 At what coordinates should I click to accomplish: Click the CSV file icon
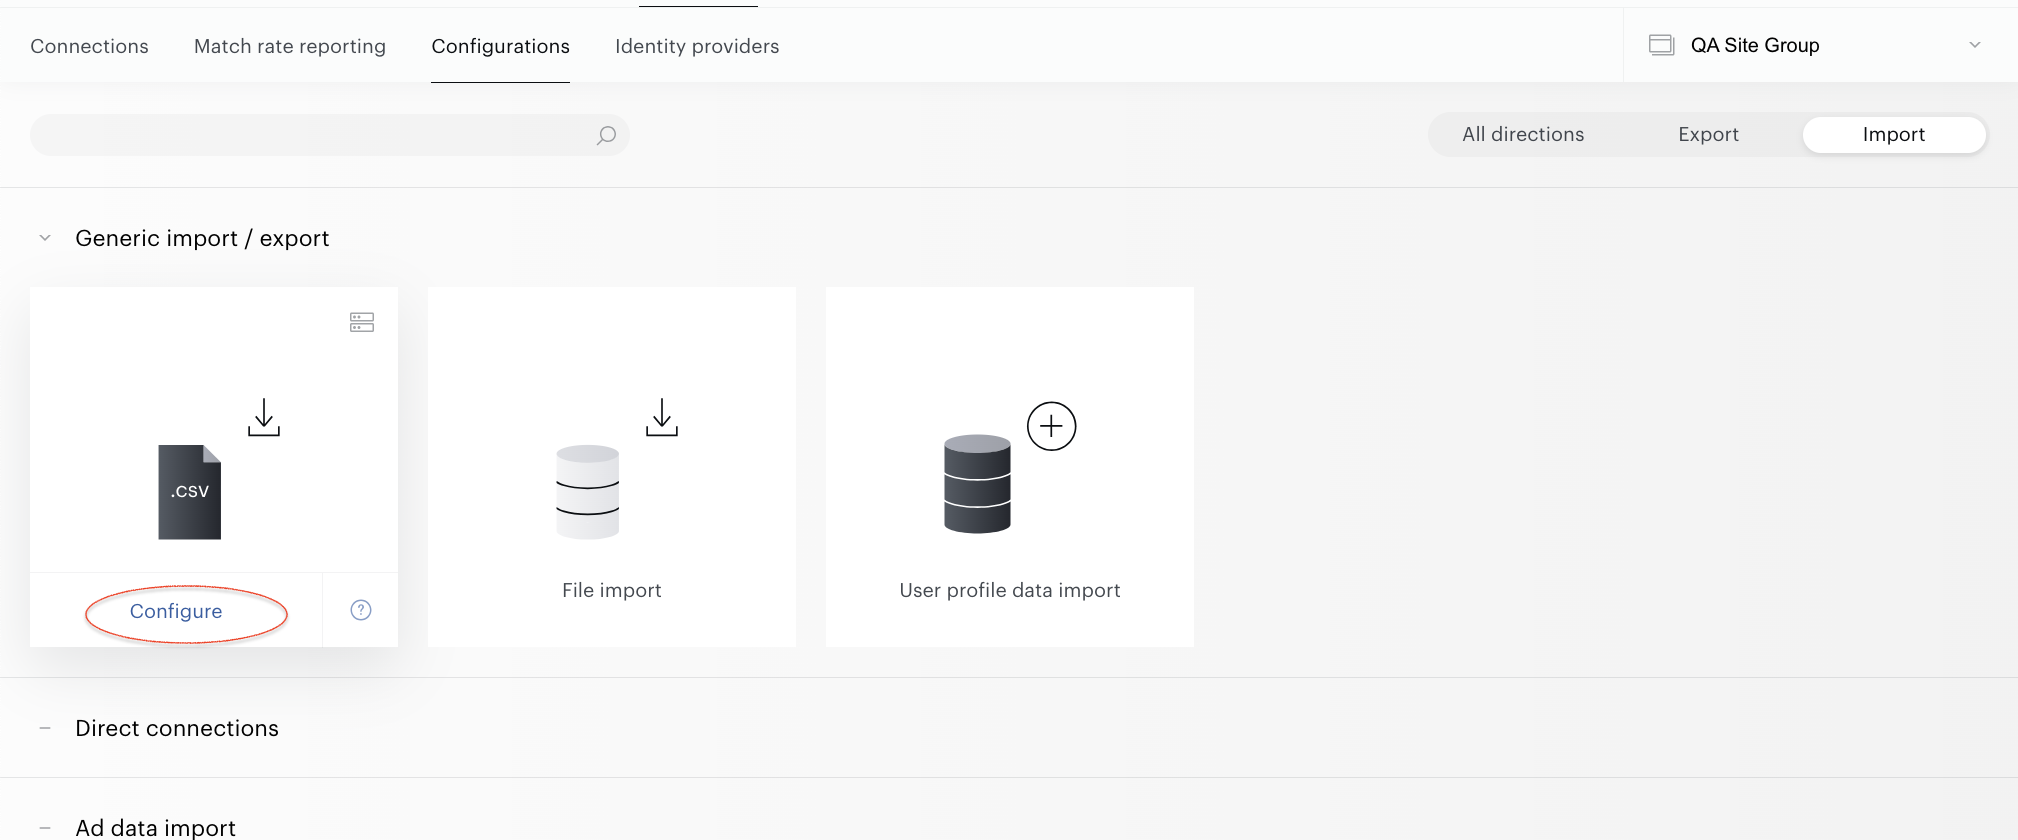(190, 492)
